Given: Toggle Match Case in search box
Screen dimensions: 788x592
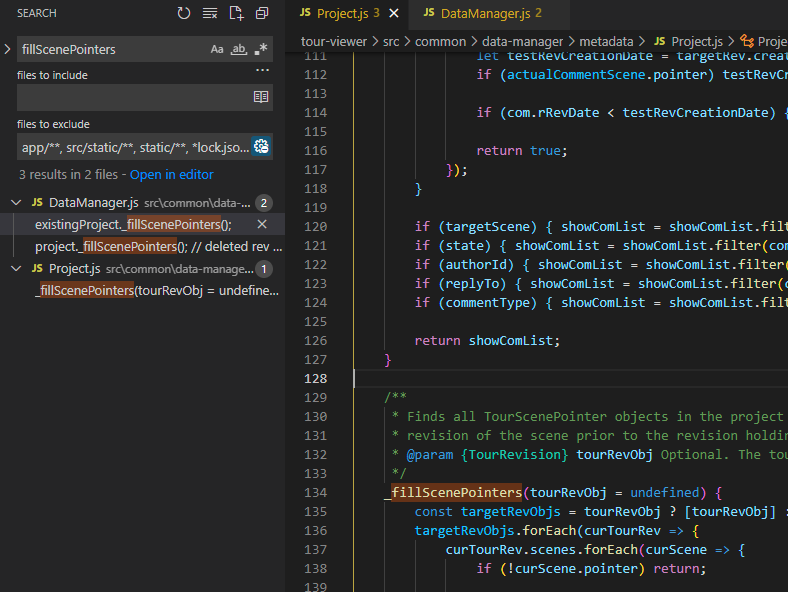Looking at the screenshot, I should [x=217, y=49].
